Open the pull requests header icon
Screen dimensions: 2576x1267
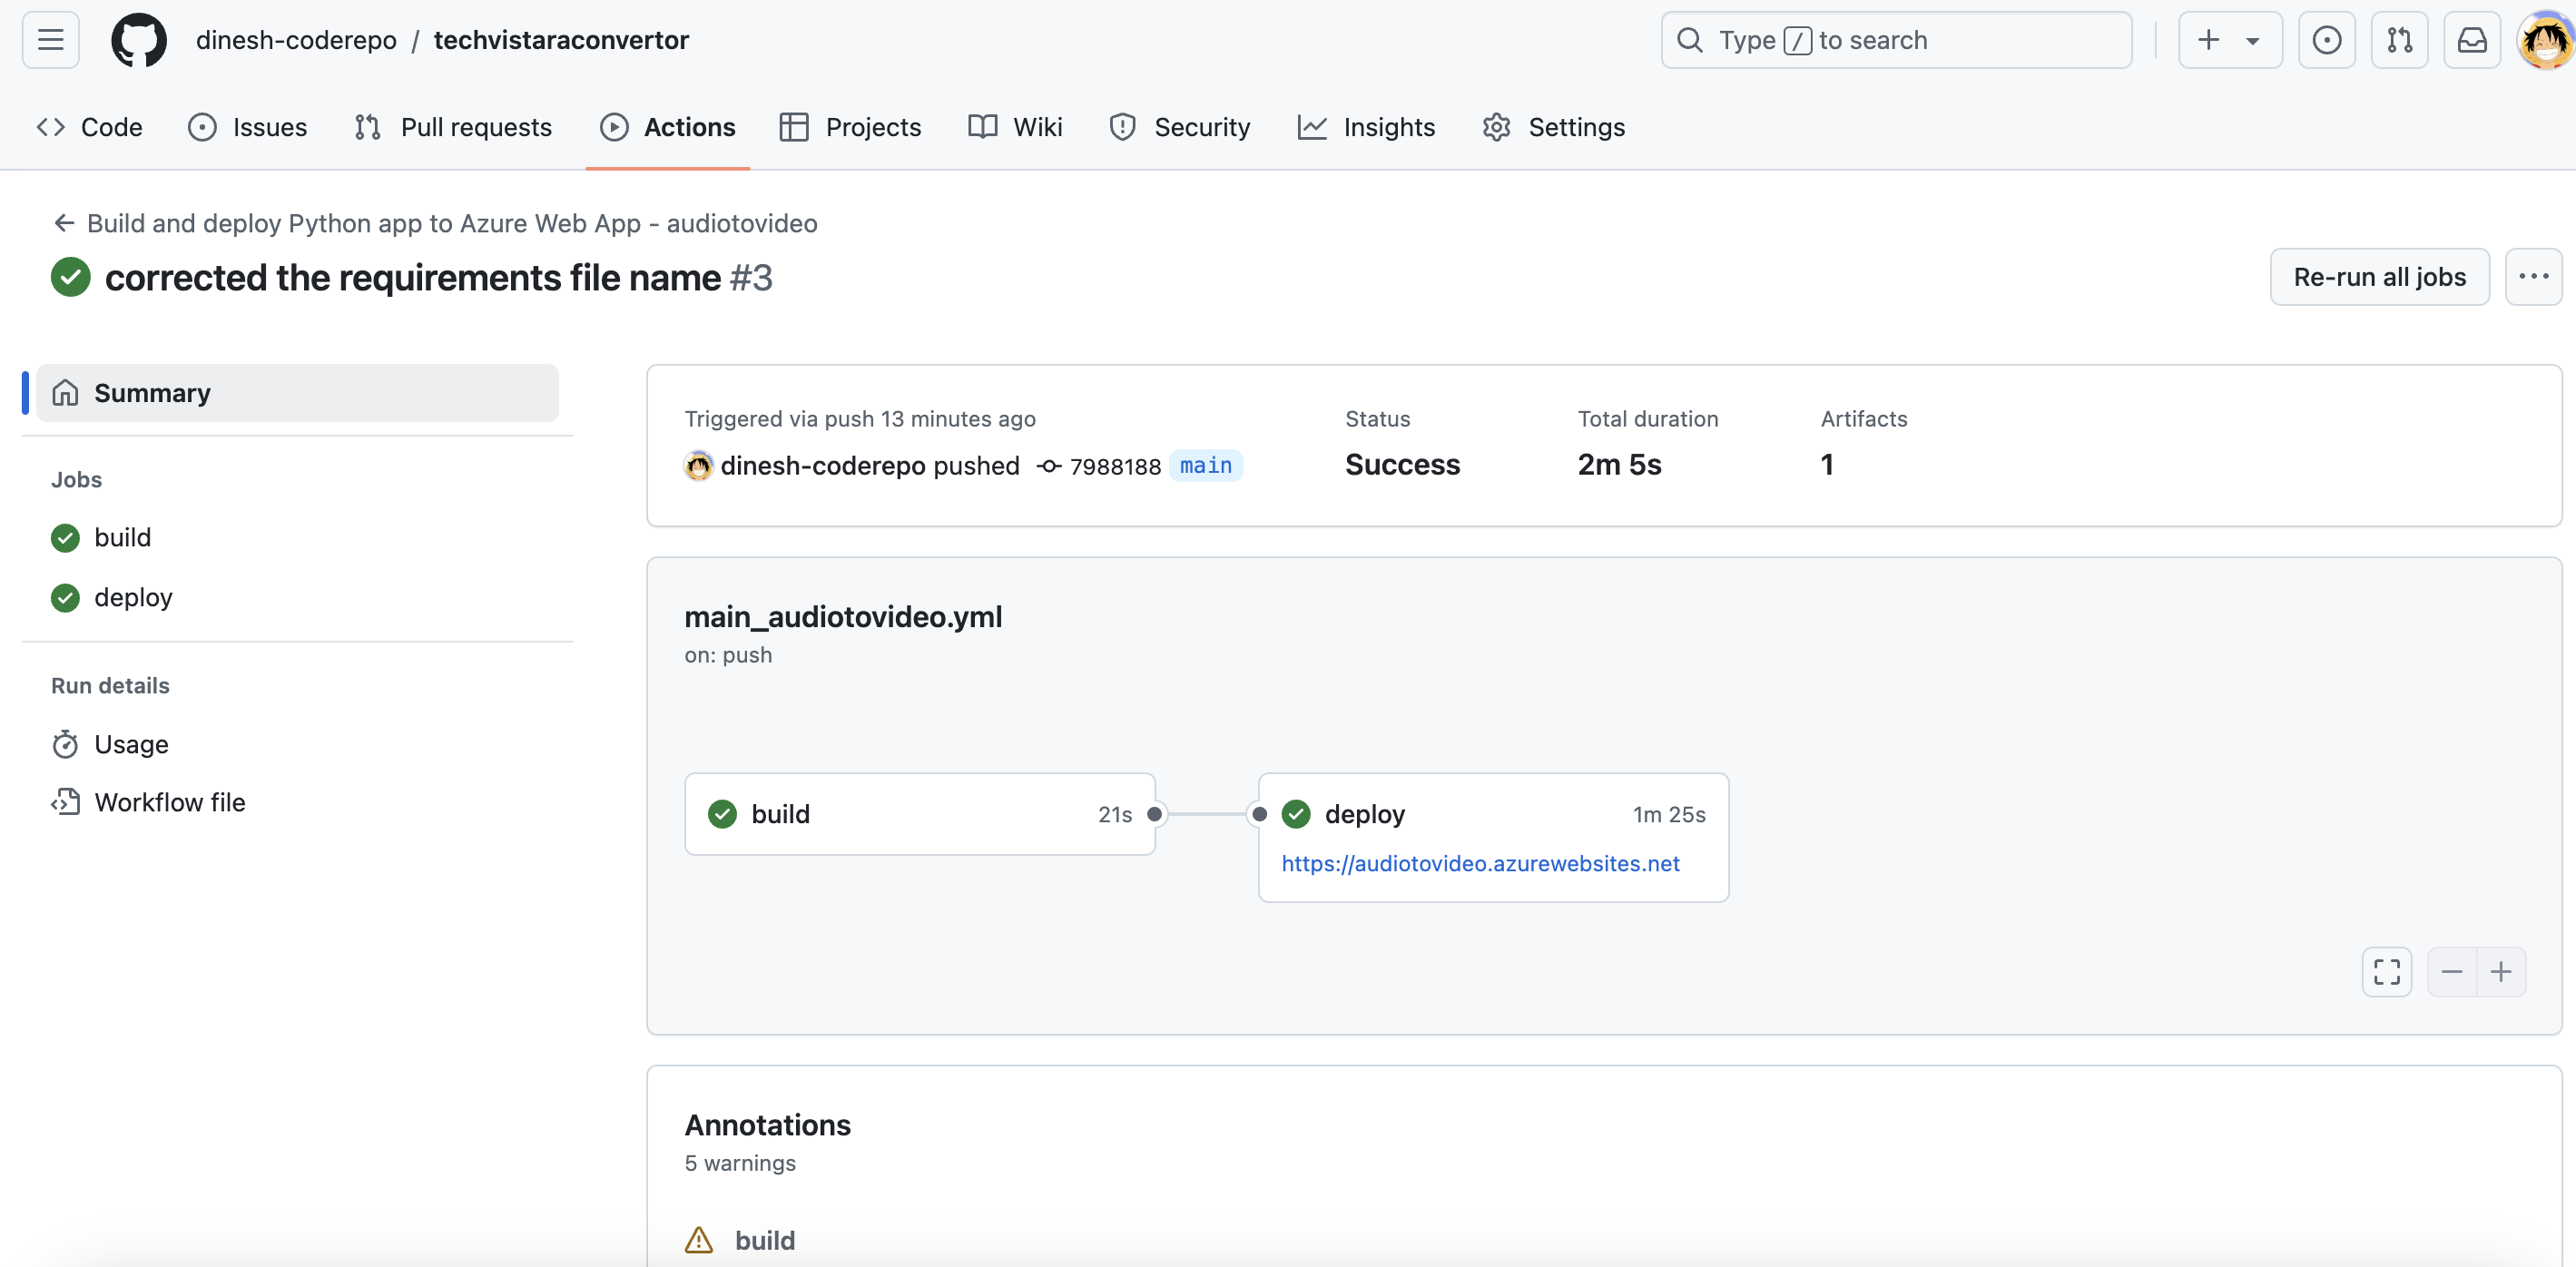pyautogui.click(x=2399, y=40)
